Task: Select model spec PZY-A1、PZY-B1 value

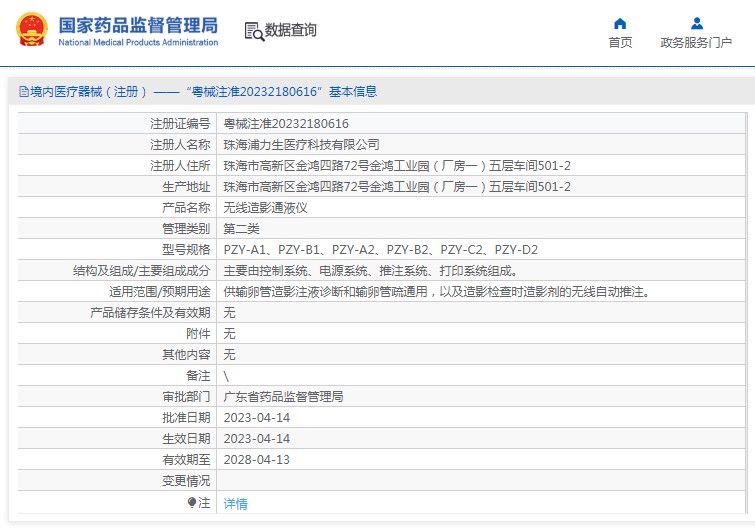Action: click(x=380, y=250)
